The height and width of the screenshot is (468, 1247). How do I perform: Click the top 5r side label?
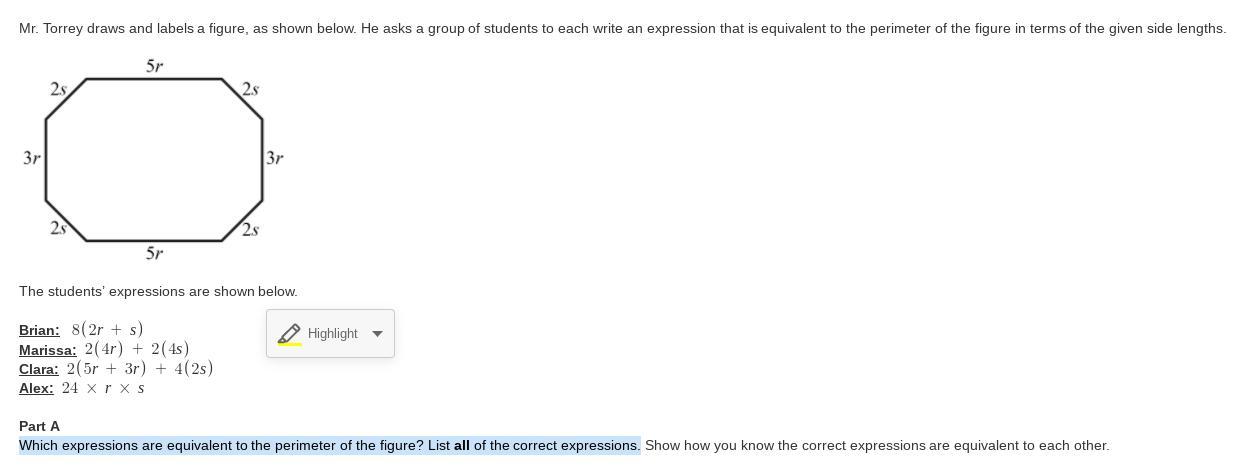pos(154,66)
